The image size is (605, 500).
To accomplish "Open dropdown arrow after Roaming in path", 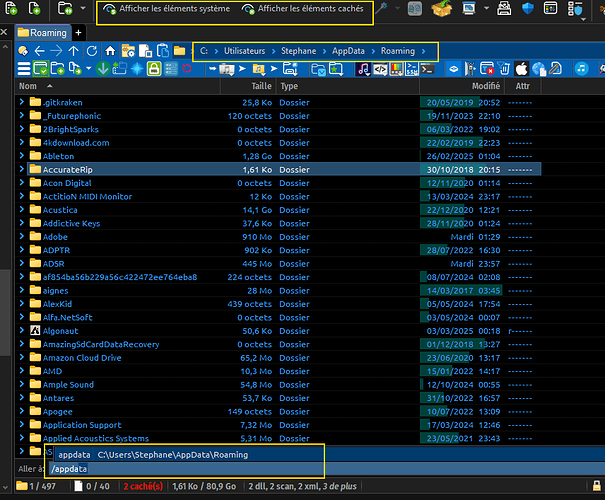I will tap(424, 50).
